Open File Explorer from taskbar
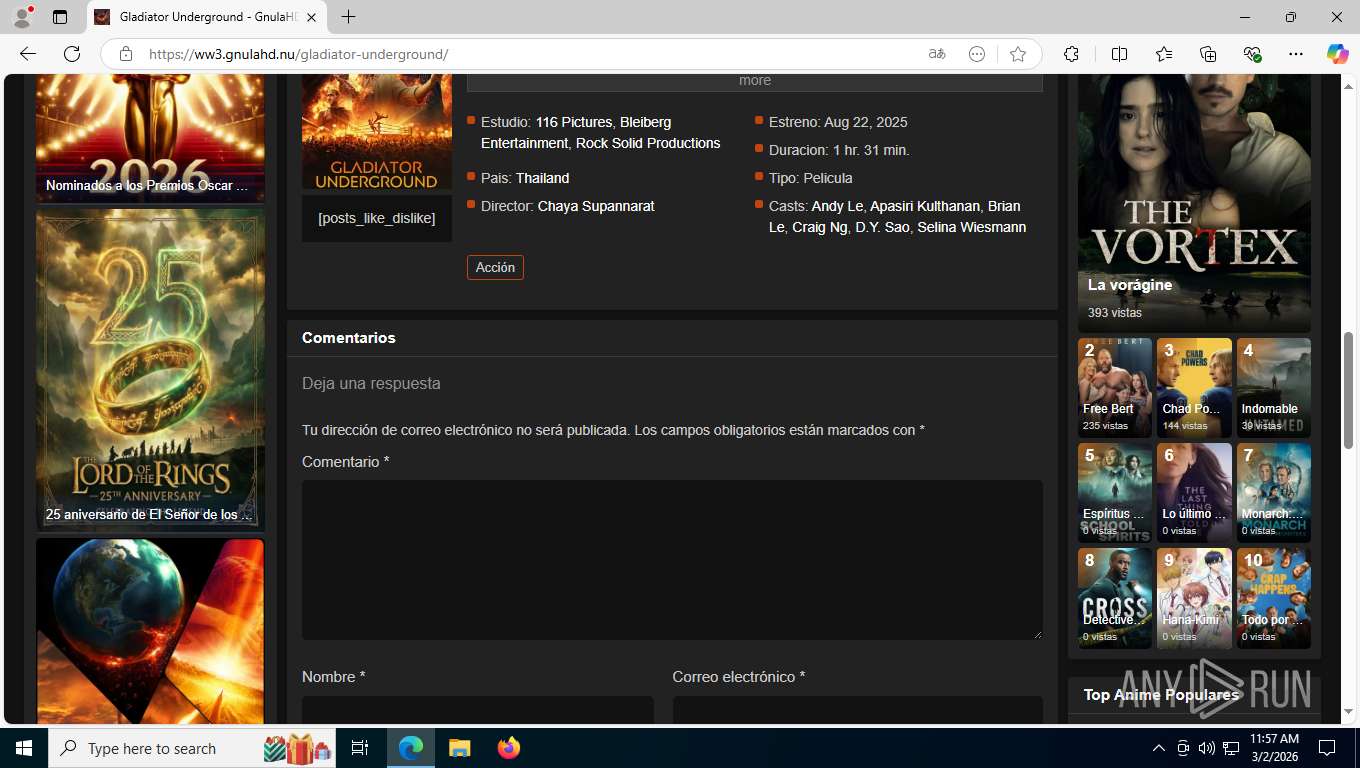The image size is (1360, 768). [459, 748]
